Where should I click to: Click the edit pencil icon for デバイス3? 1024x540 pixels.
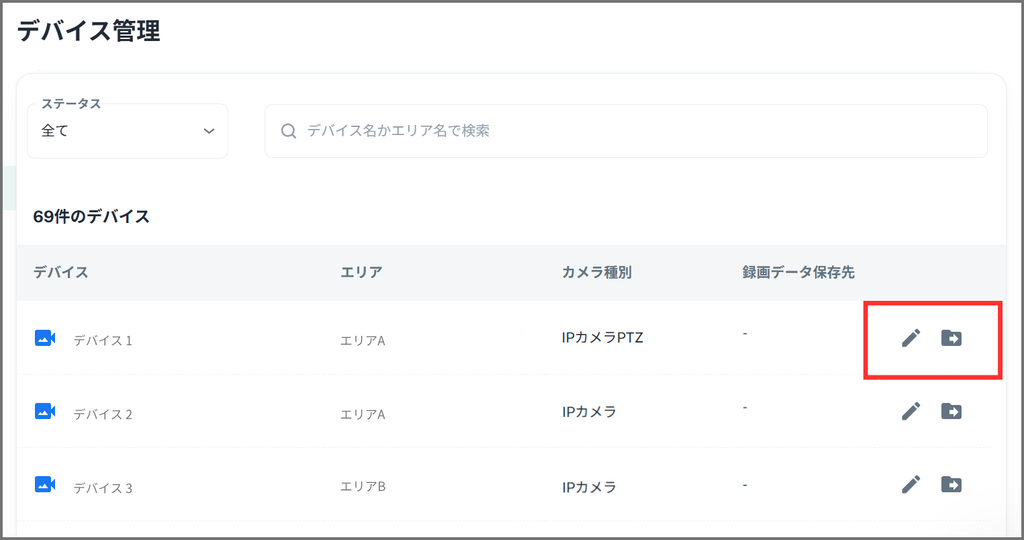[910, 485]
